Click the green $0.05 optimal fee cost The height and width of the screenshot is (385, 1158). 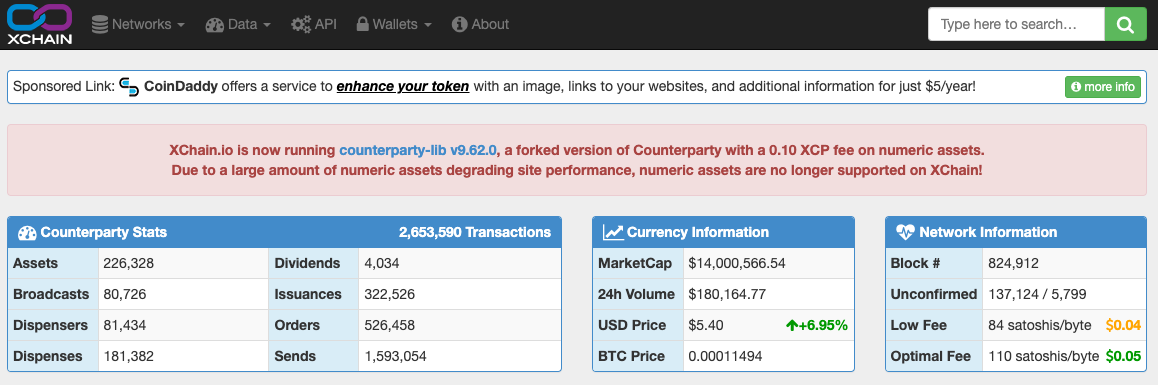point(1123,357)
